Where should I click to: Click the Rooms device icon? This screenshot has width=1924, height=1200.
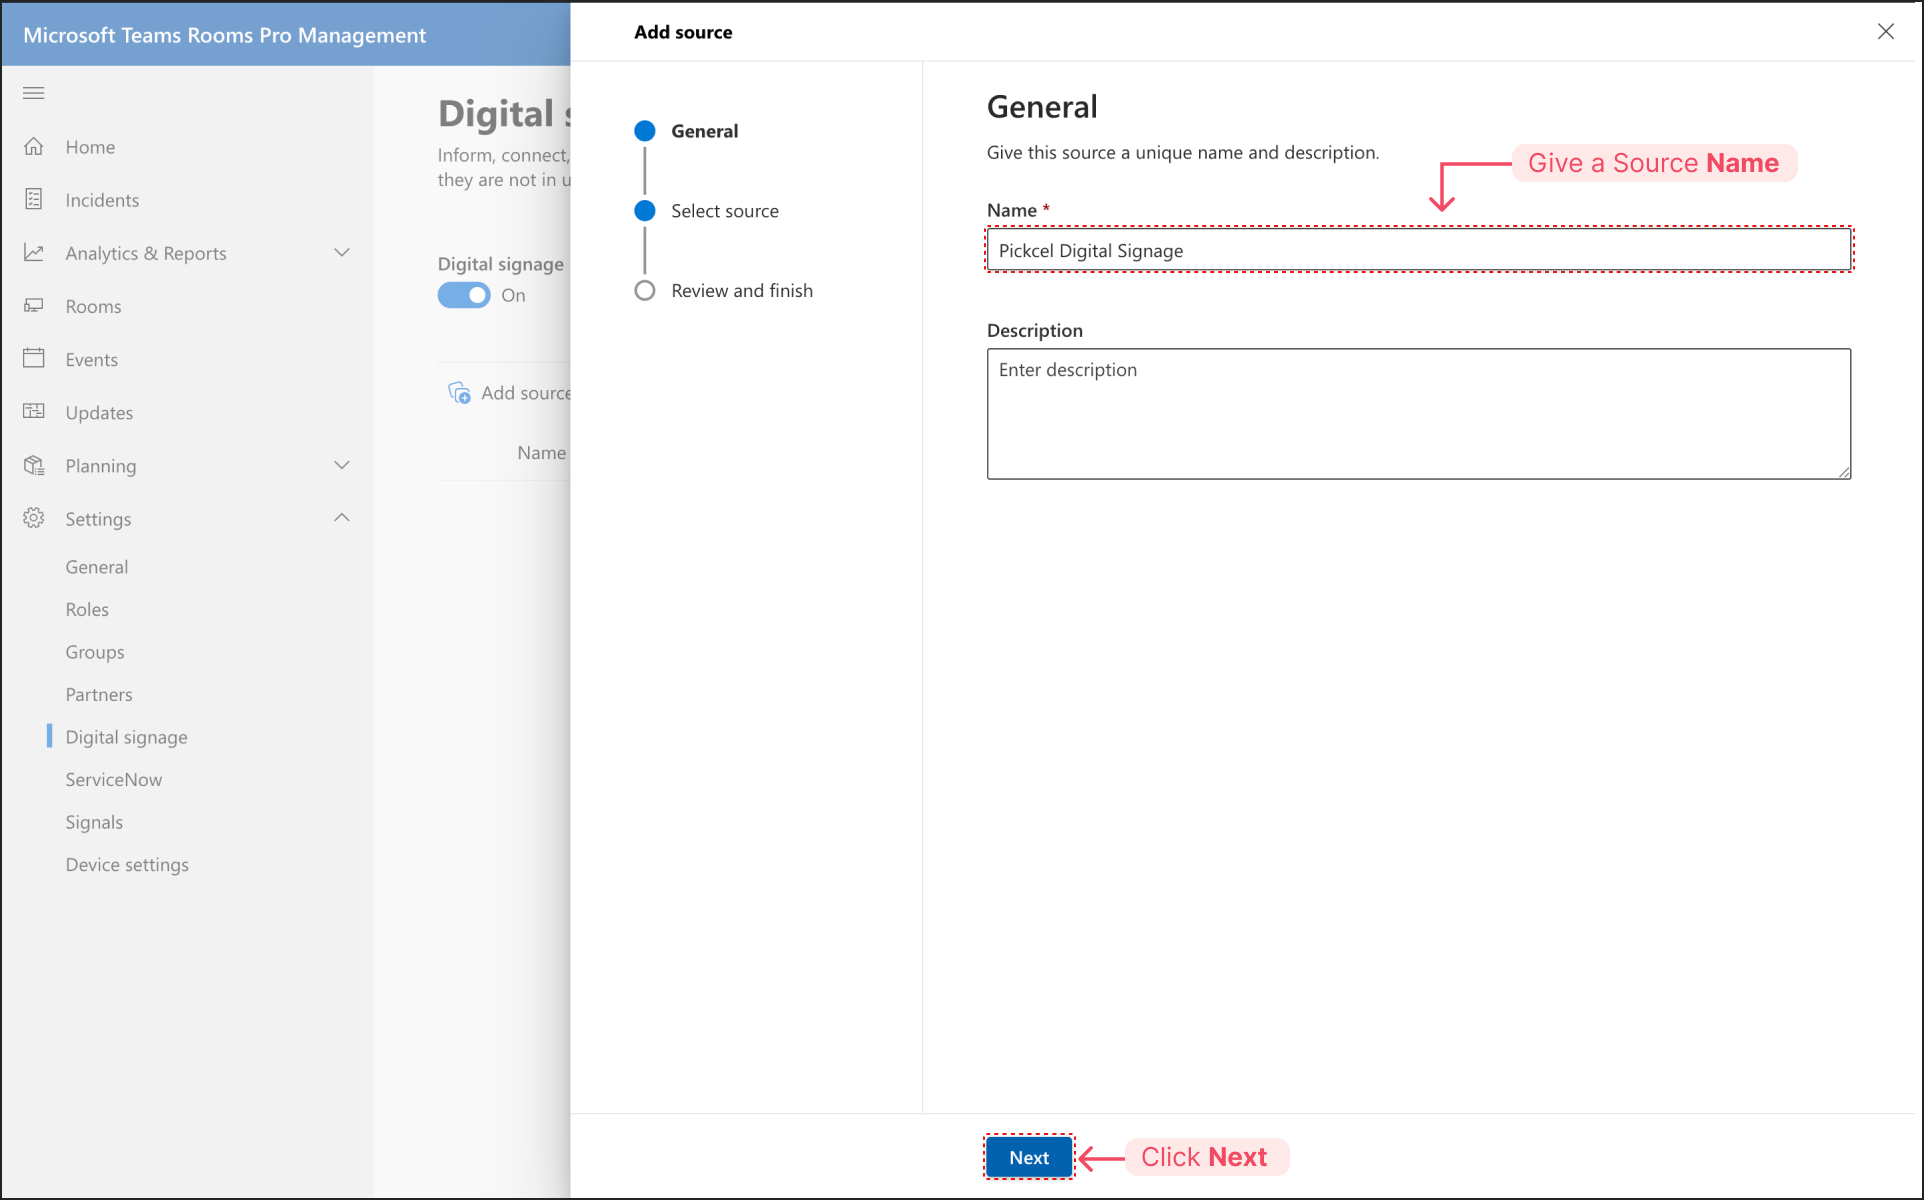pyautogui.click(x=34, y=306)
